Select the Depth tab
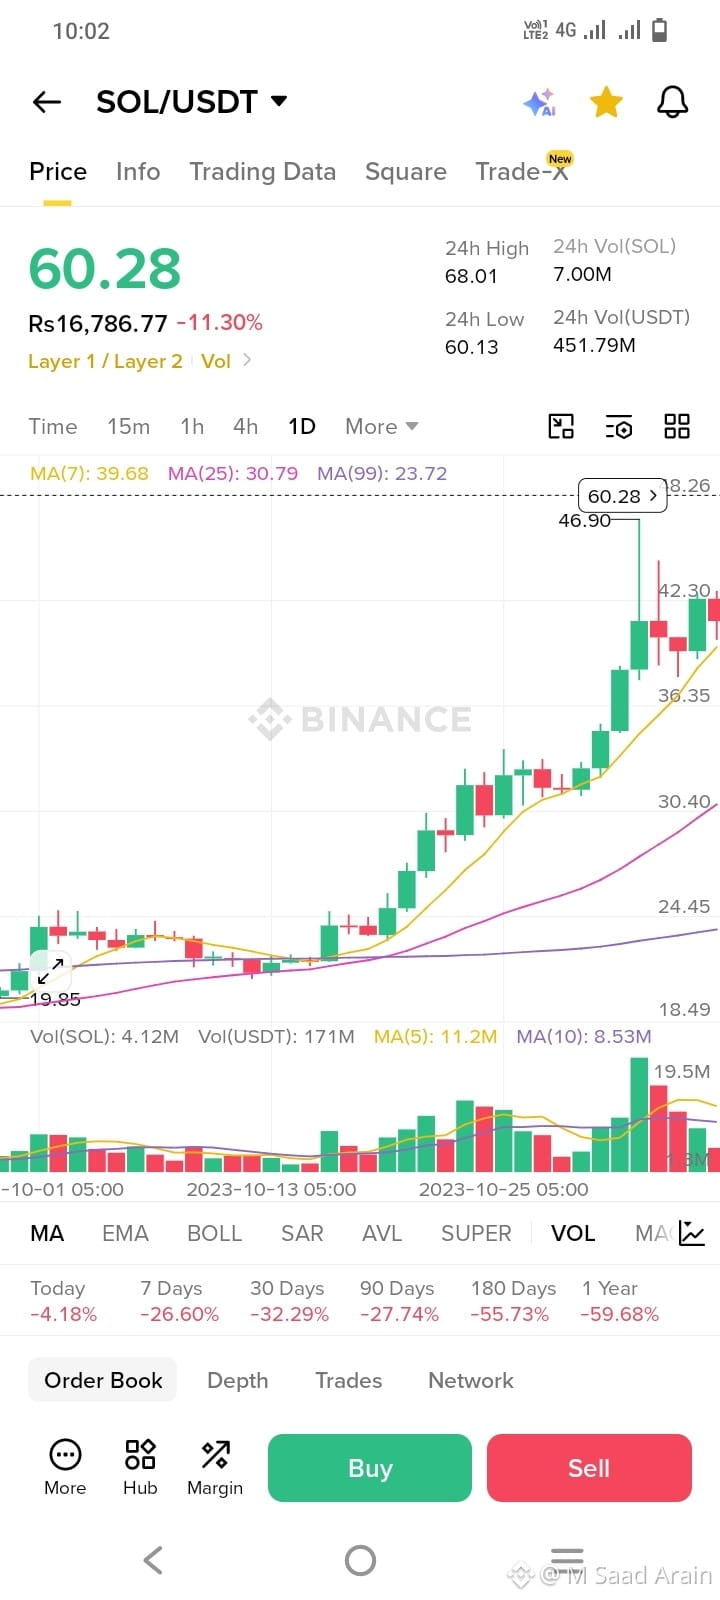720x1600 pixels. click(238, 1380)
